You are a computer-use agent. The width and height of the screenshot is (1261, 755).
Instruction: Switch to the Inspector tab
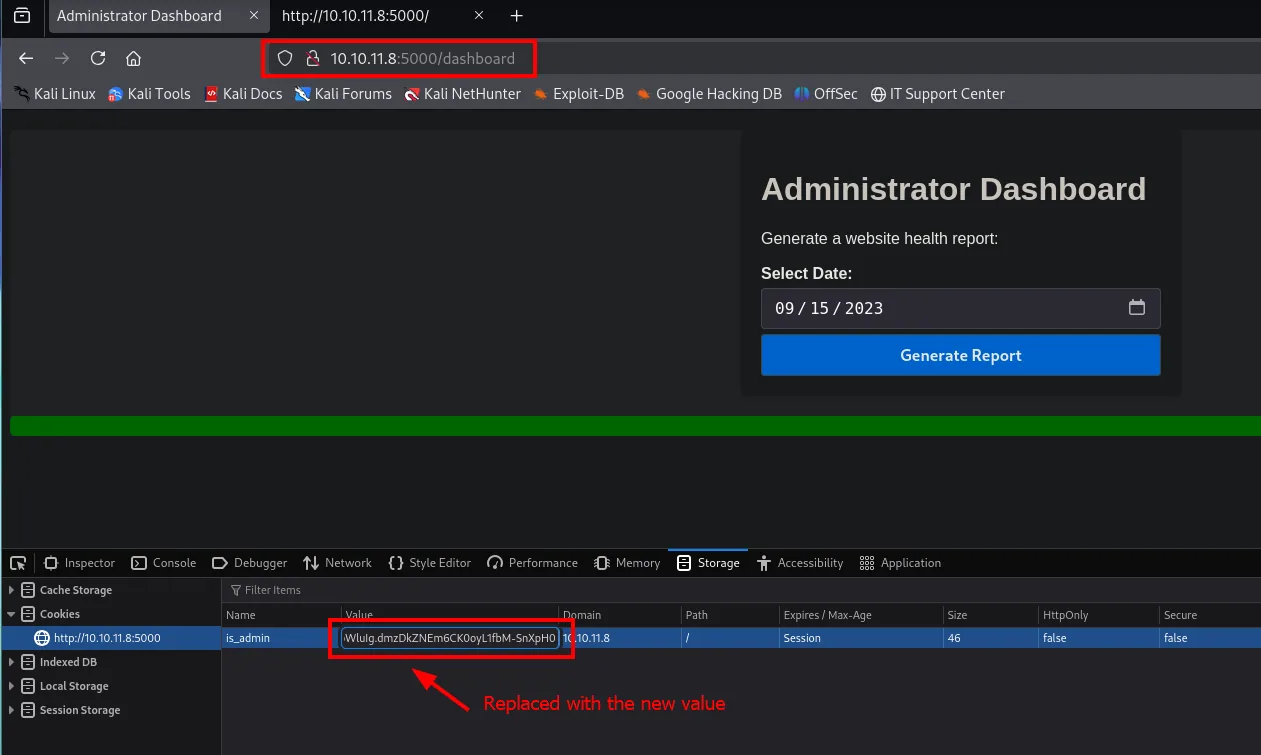tap(79, 563)
